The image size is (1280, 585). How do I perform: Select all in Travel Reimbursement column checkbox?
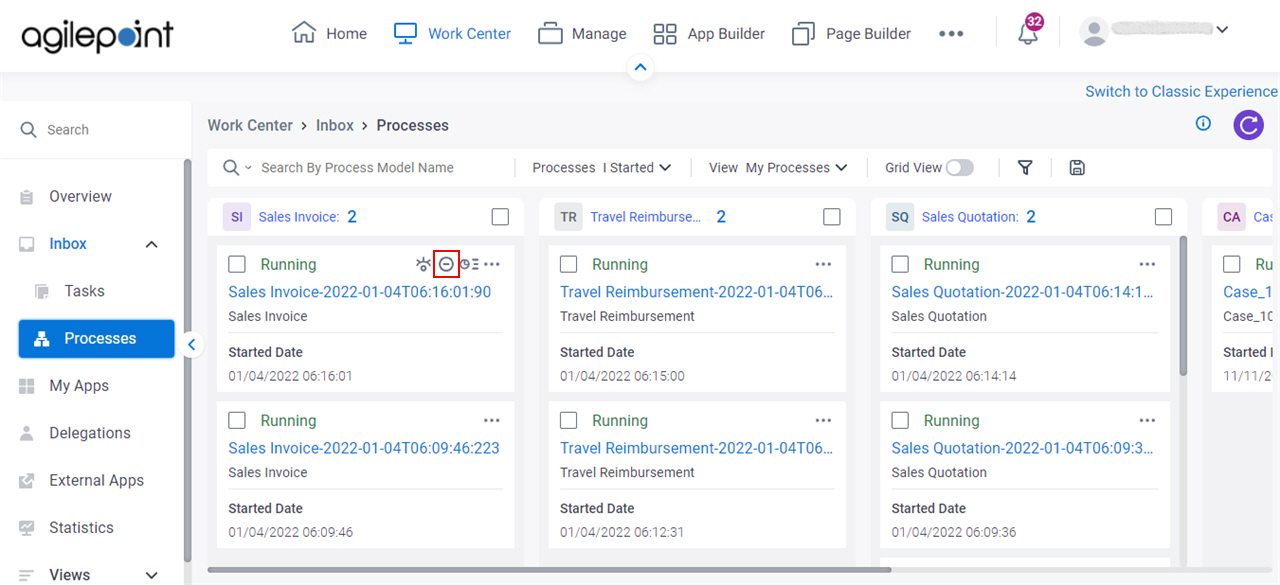[832, 217]
